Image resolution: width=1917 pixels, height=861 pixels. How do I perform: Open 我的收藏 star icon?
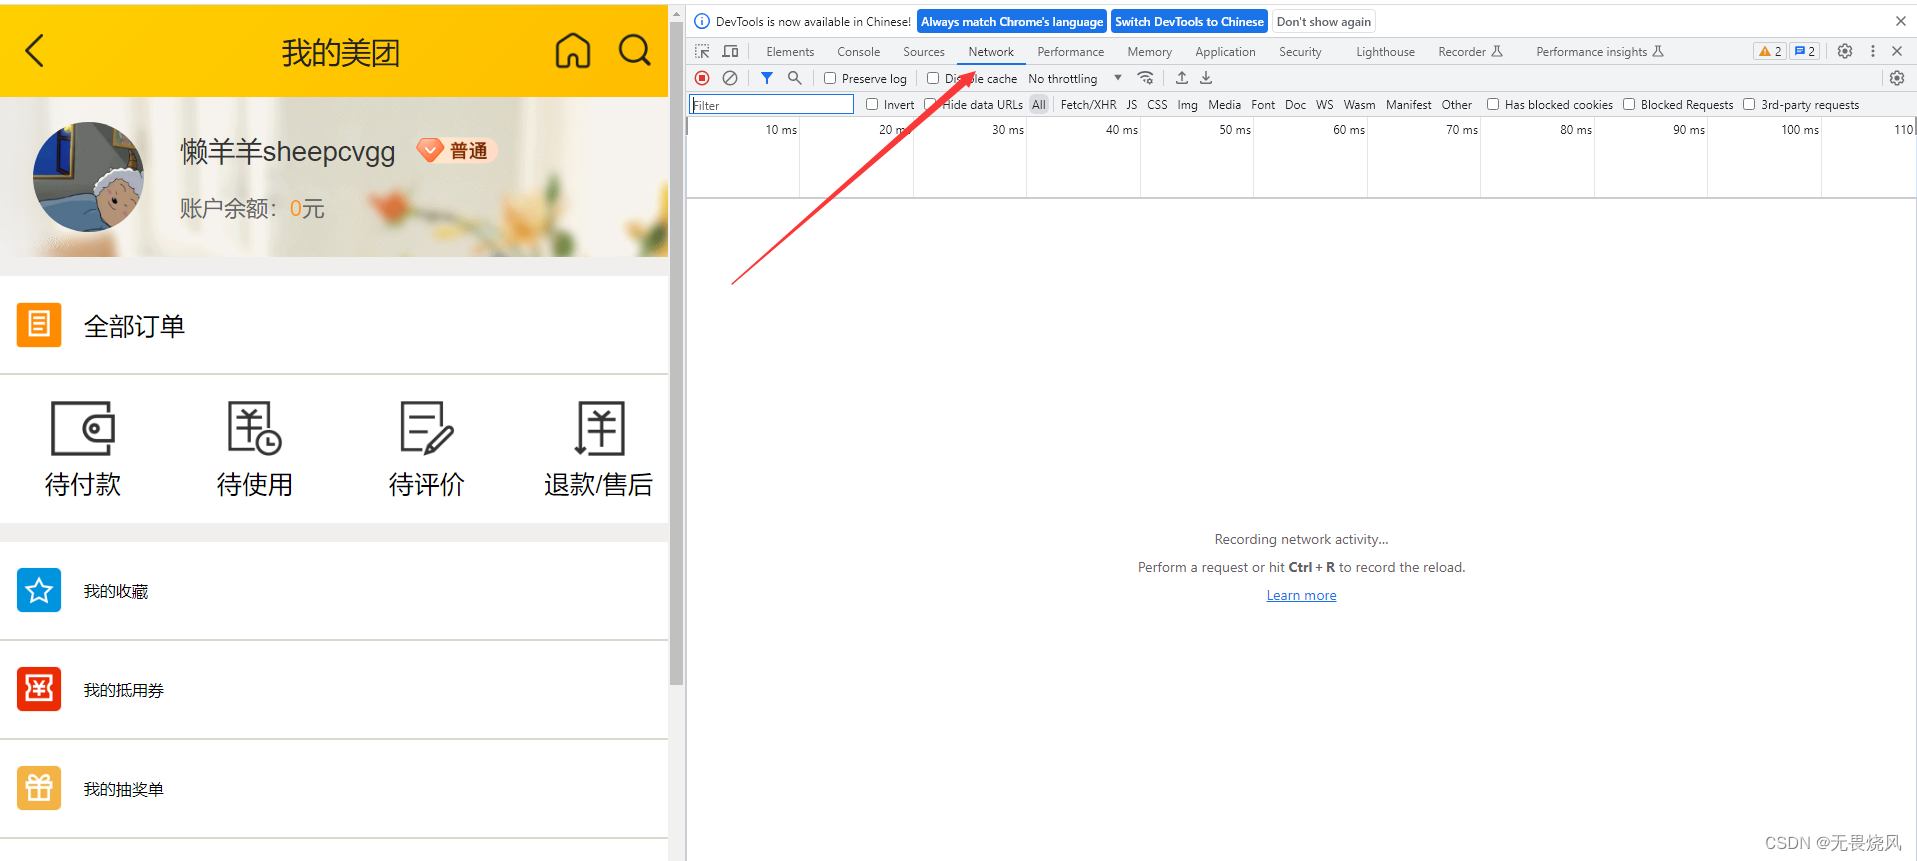pyautogui.click(x=39, y=590)
